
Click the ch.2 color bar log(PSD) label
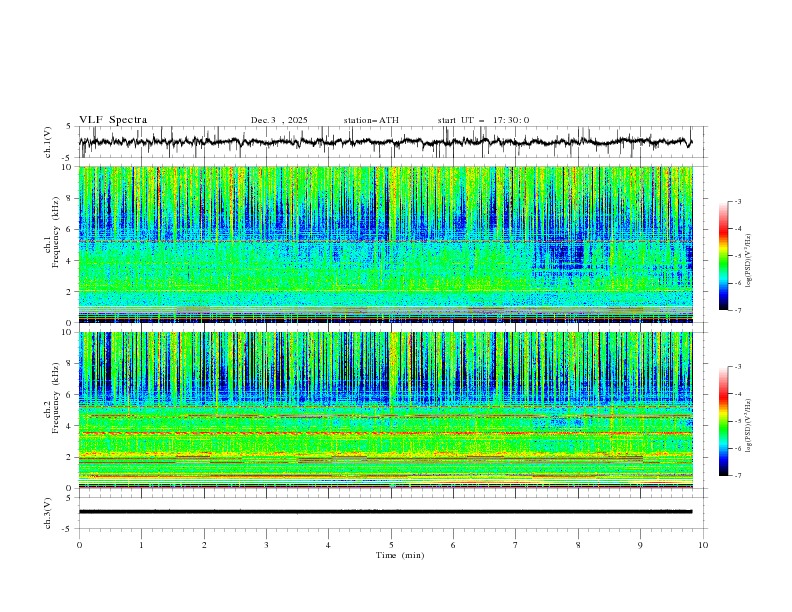[749, 426]
